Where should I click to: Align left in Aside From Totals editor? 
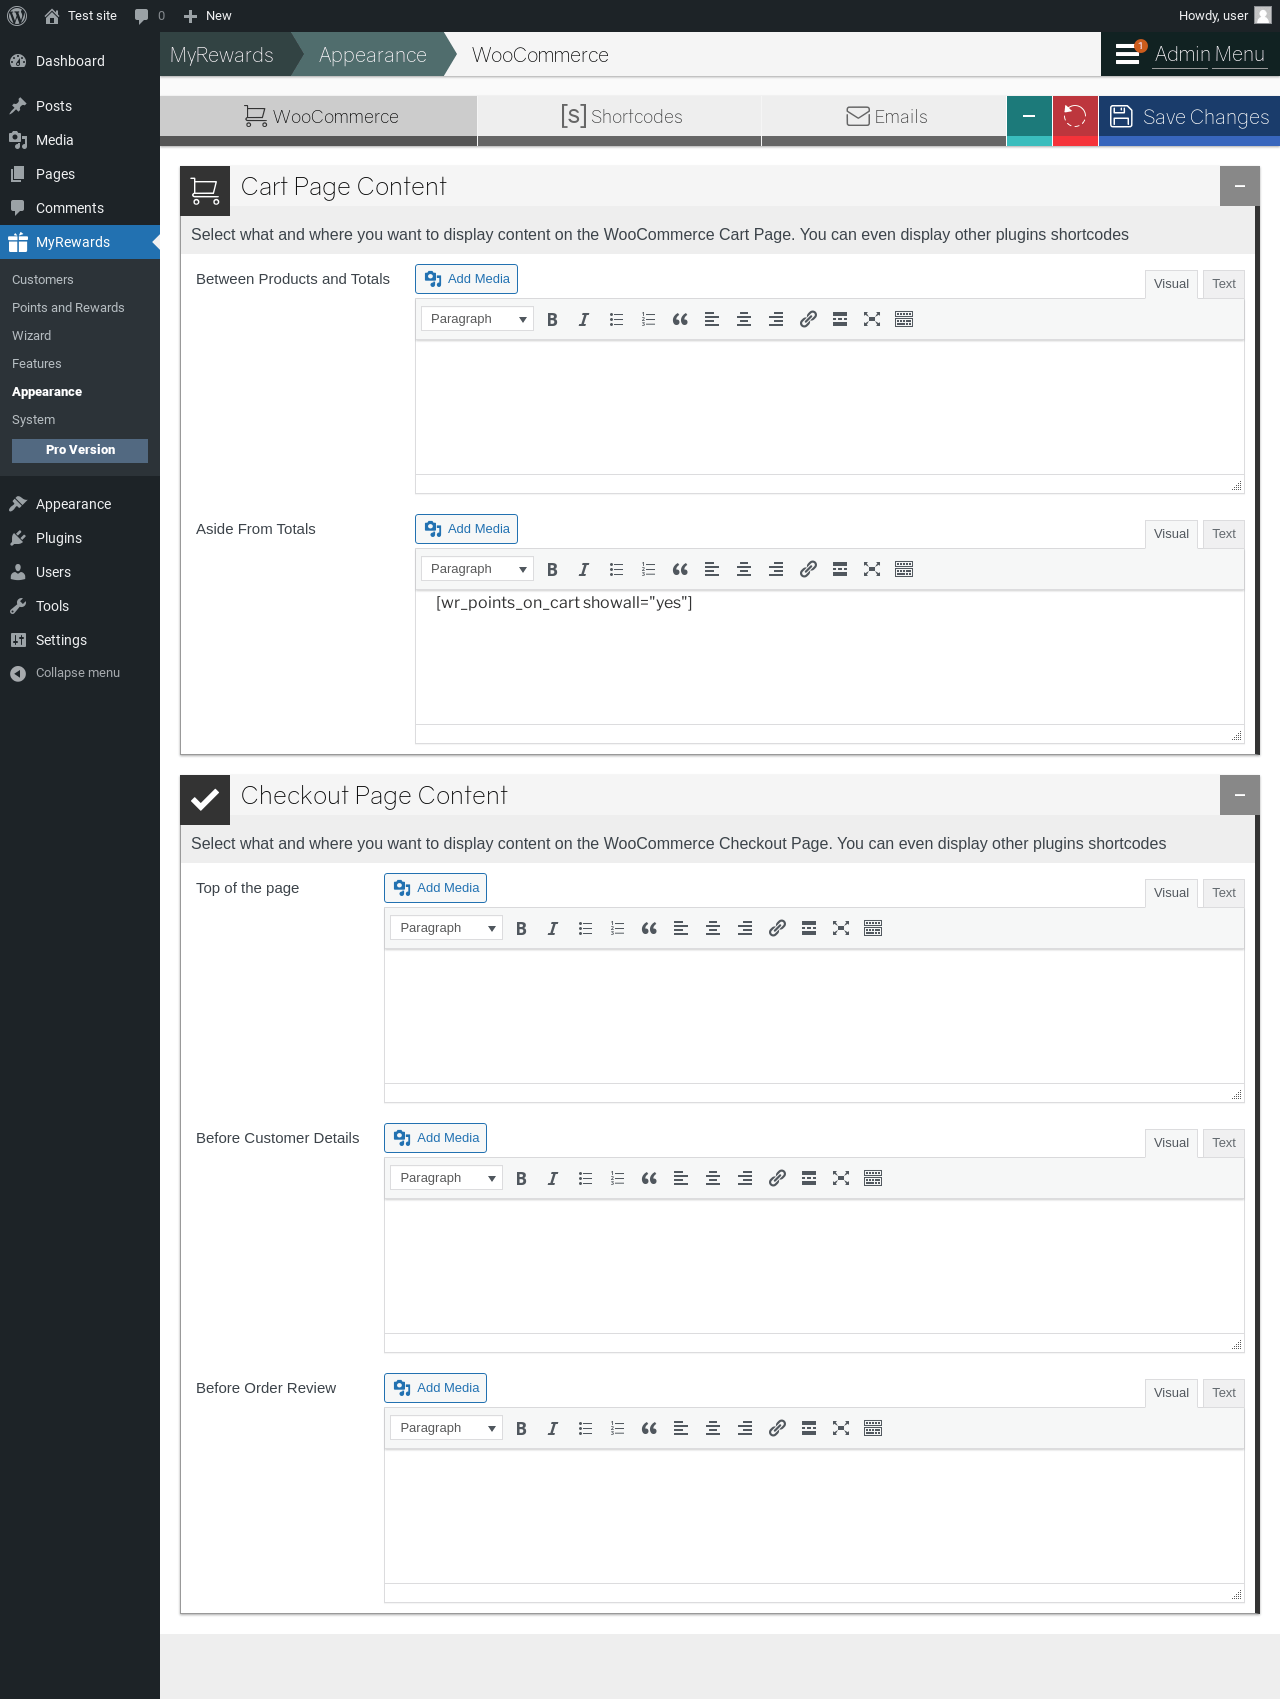tap(712, 569)
